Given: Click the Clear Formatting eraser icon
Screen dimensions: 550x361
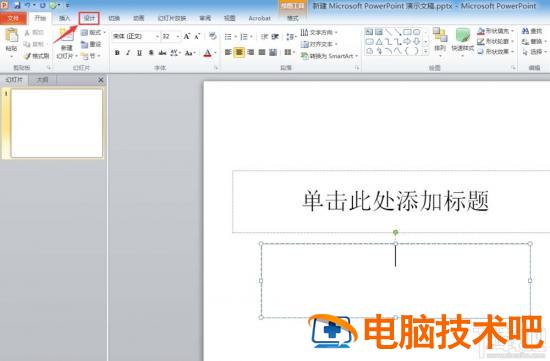Looking at the screenshot, I should (x=213, y=36).
